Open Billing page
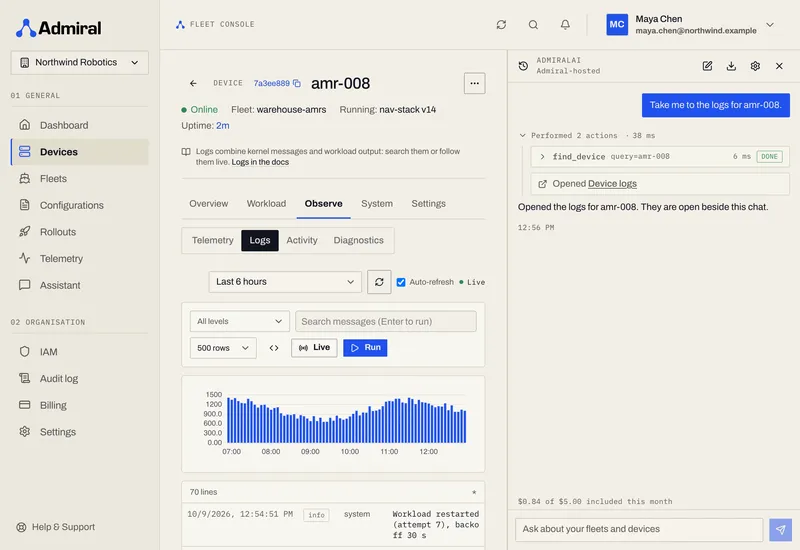Viewport: 800px width, 550px height. [x=80, y=405]
